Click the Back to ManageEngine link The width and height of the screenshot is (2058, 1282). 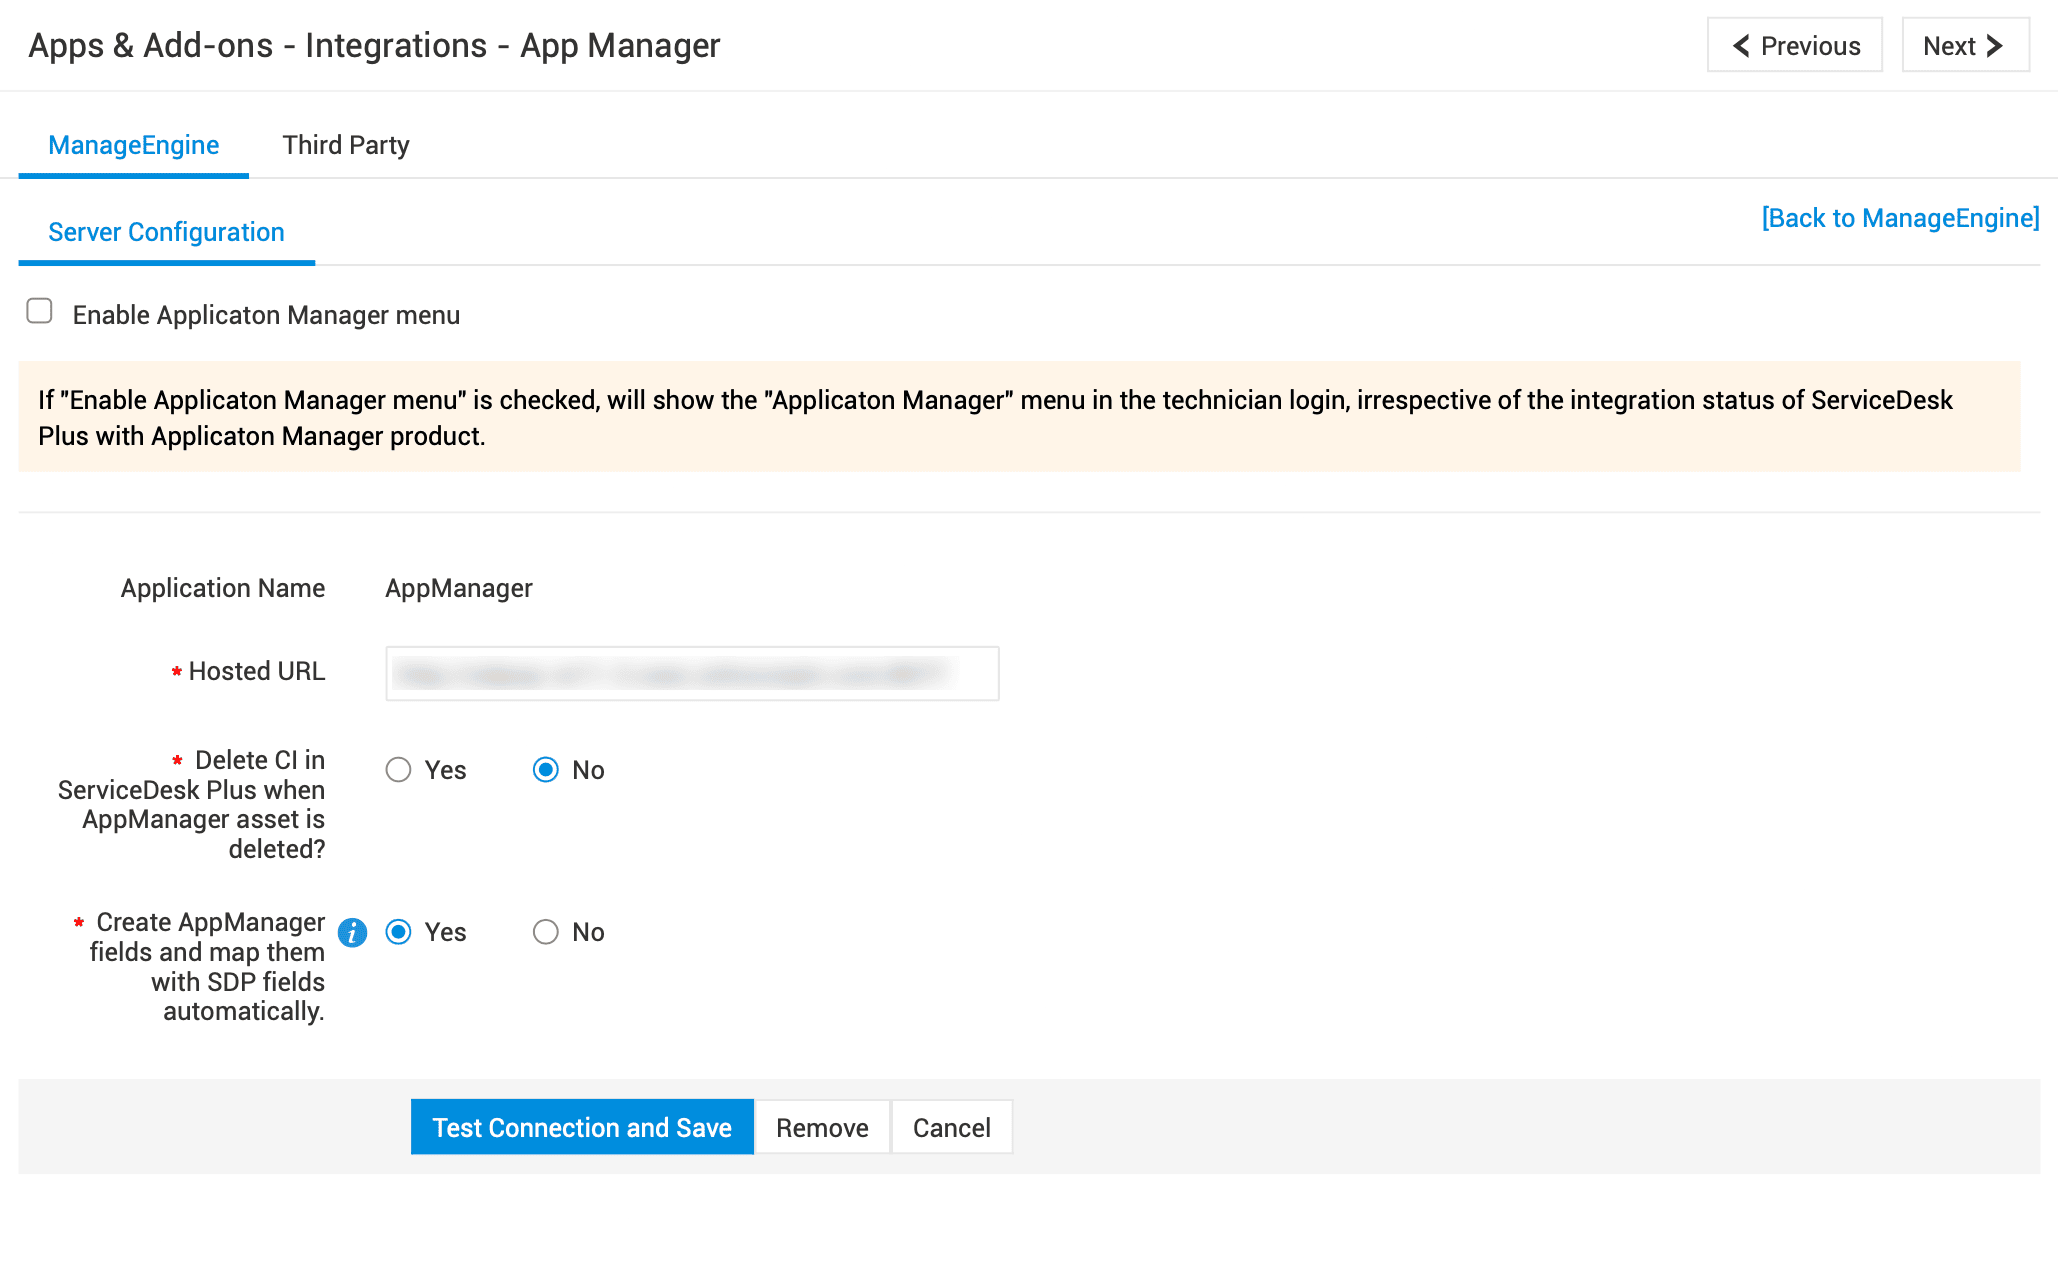[x=1900, y=218]
